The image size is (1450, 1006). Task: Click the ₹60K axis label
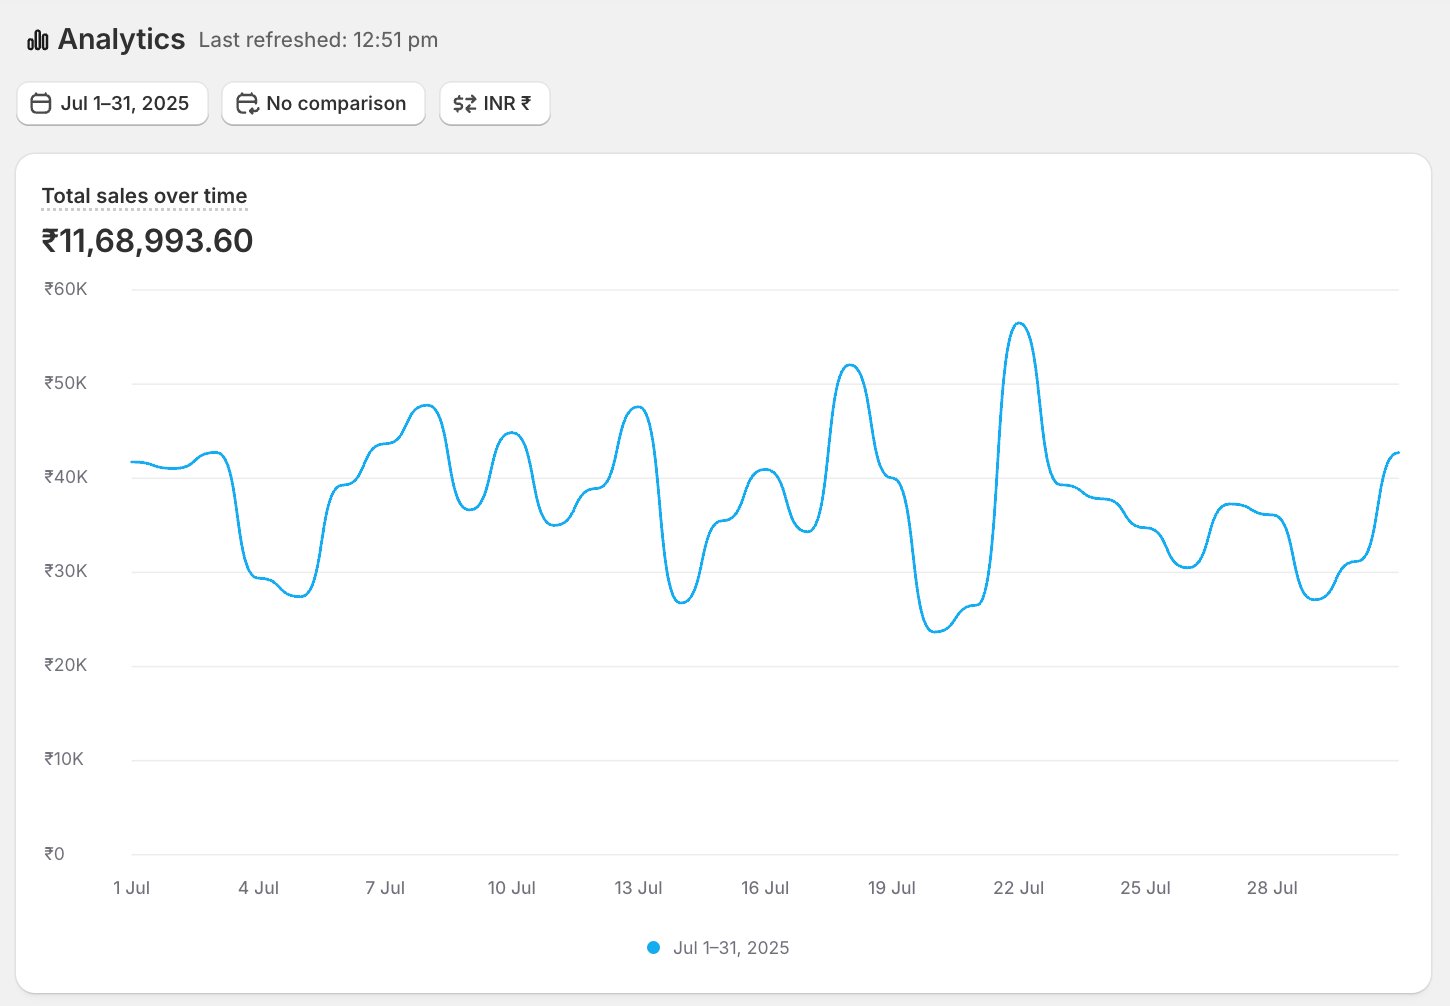click(x=66, y=289)
